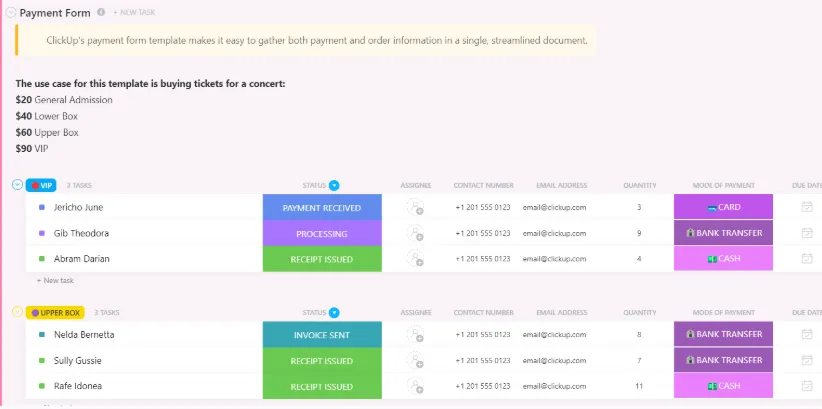Open Abram Darian's CASH payment mode
822x409 pixels.
point(723,259)
